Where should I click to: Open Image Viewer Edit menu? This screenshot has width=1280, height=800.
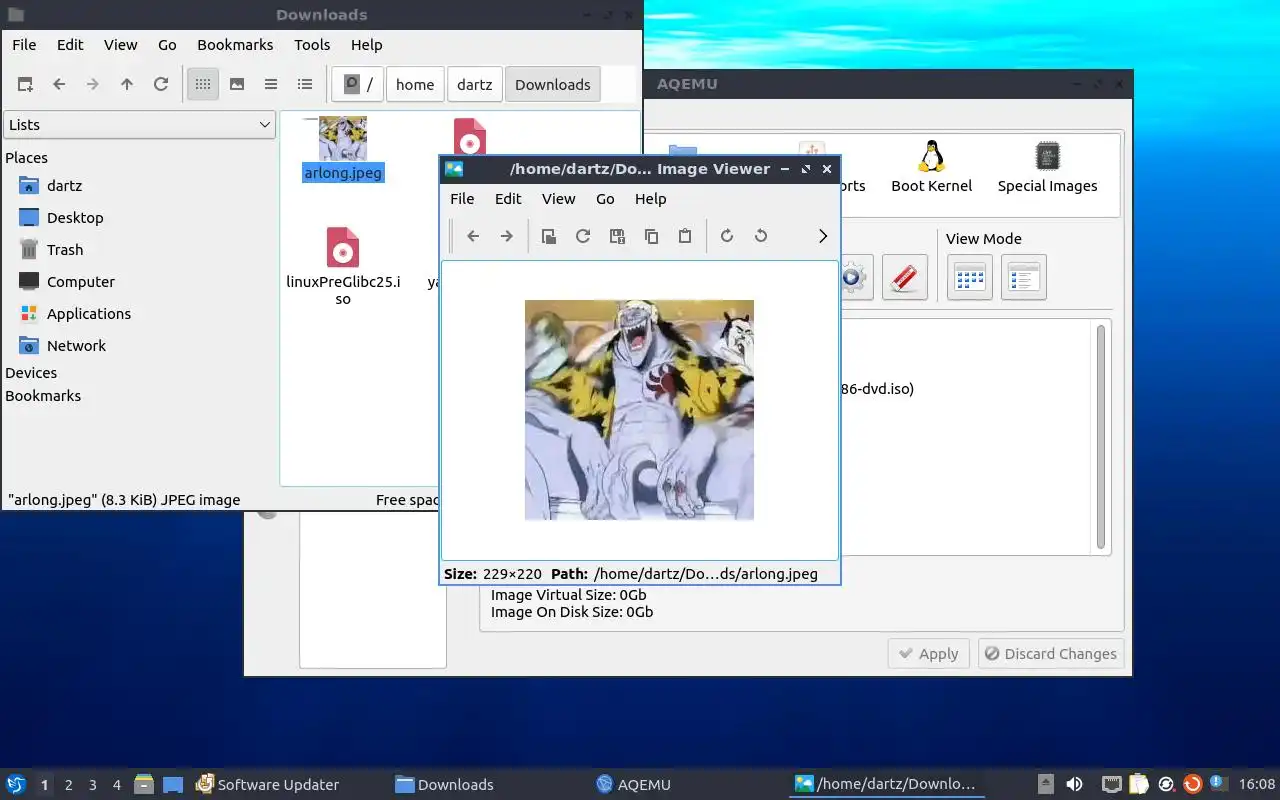click(508, 198)
